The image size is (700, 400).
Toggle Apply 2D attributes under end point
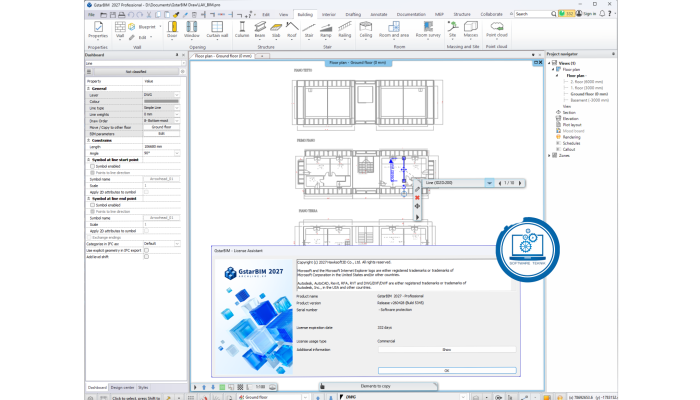pyautogui.click(x=146, y=231)
